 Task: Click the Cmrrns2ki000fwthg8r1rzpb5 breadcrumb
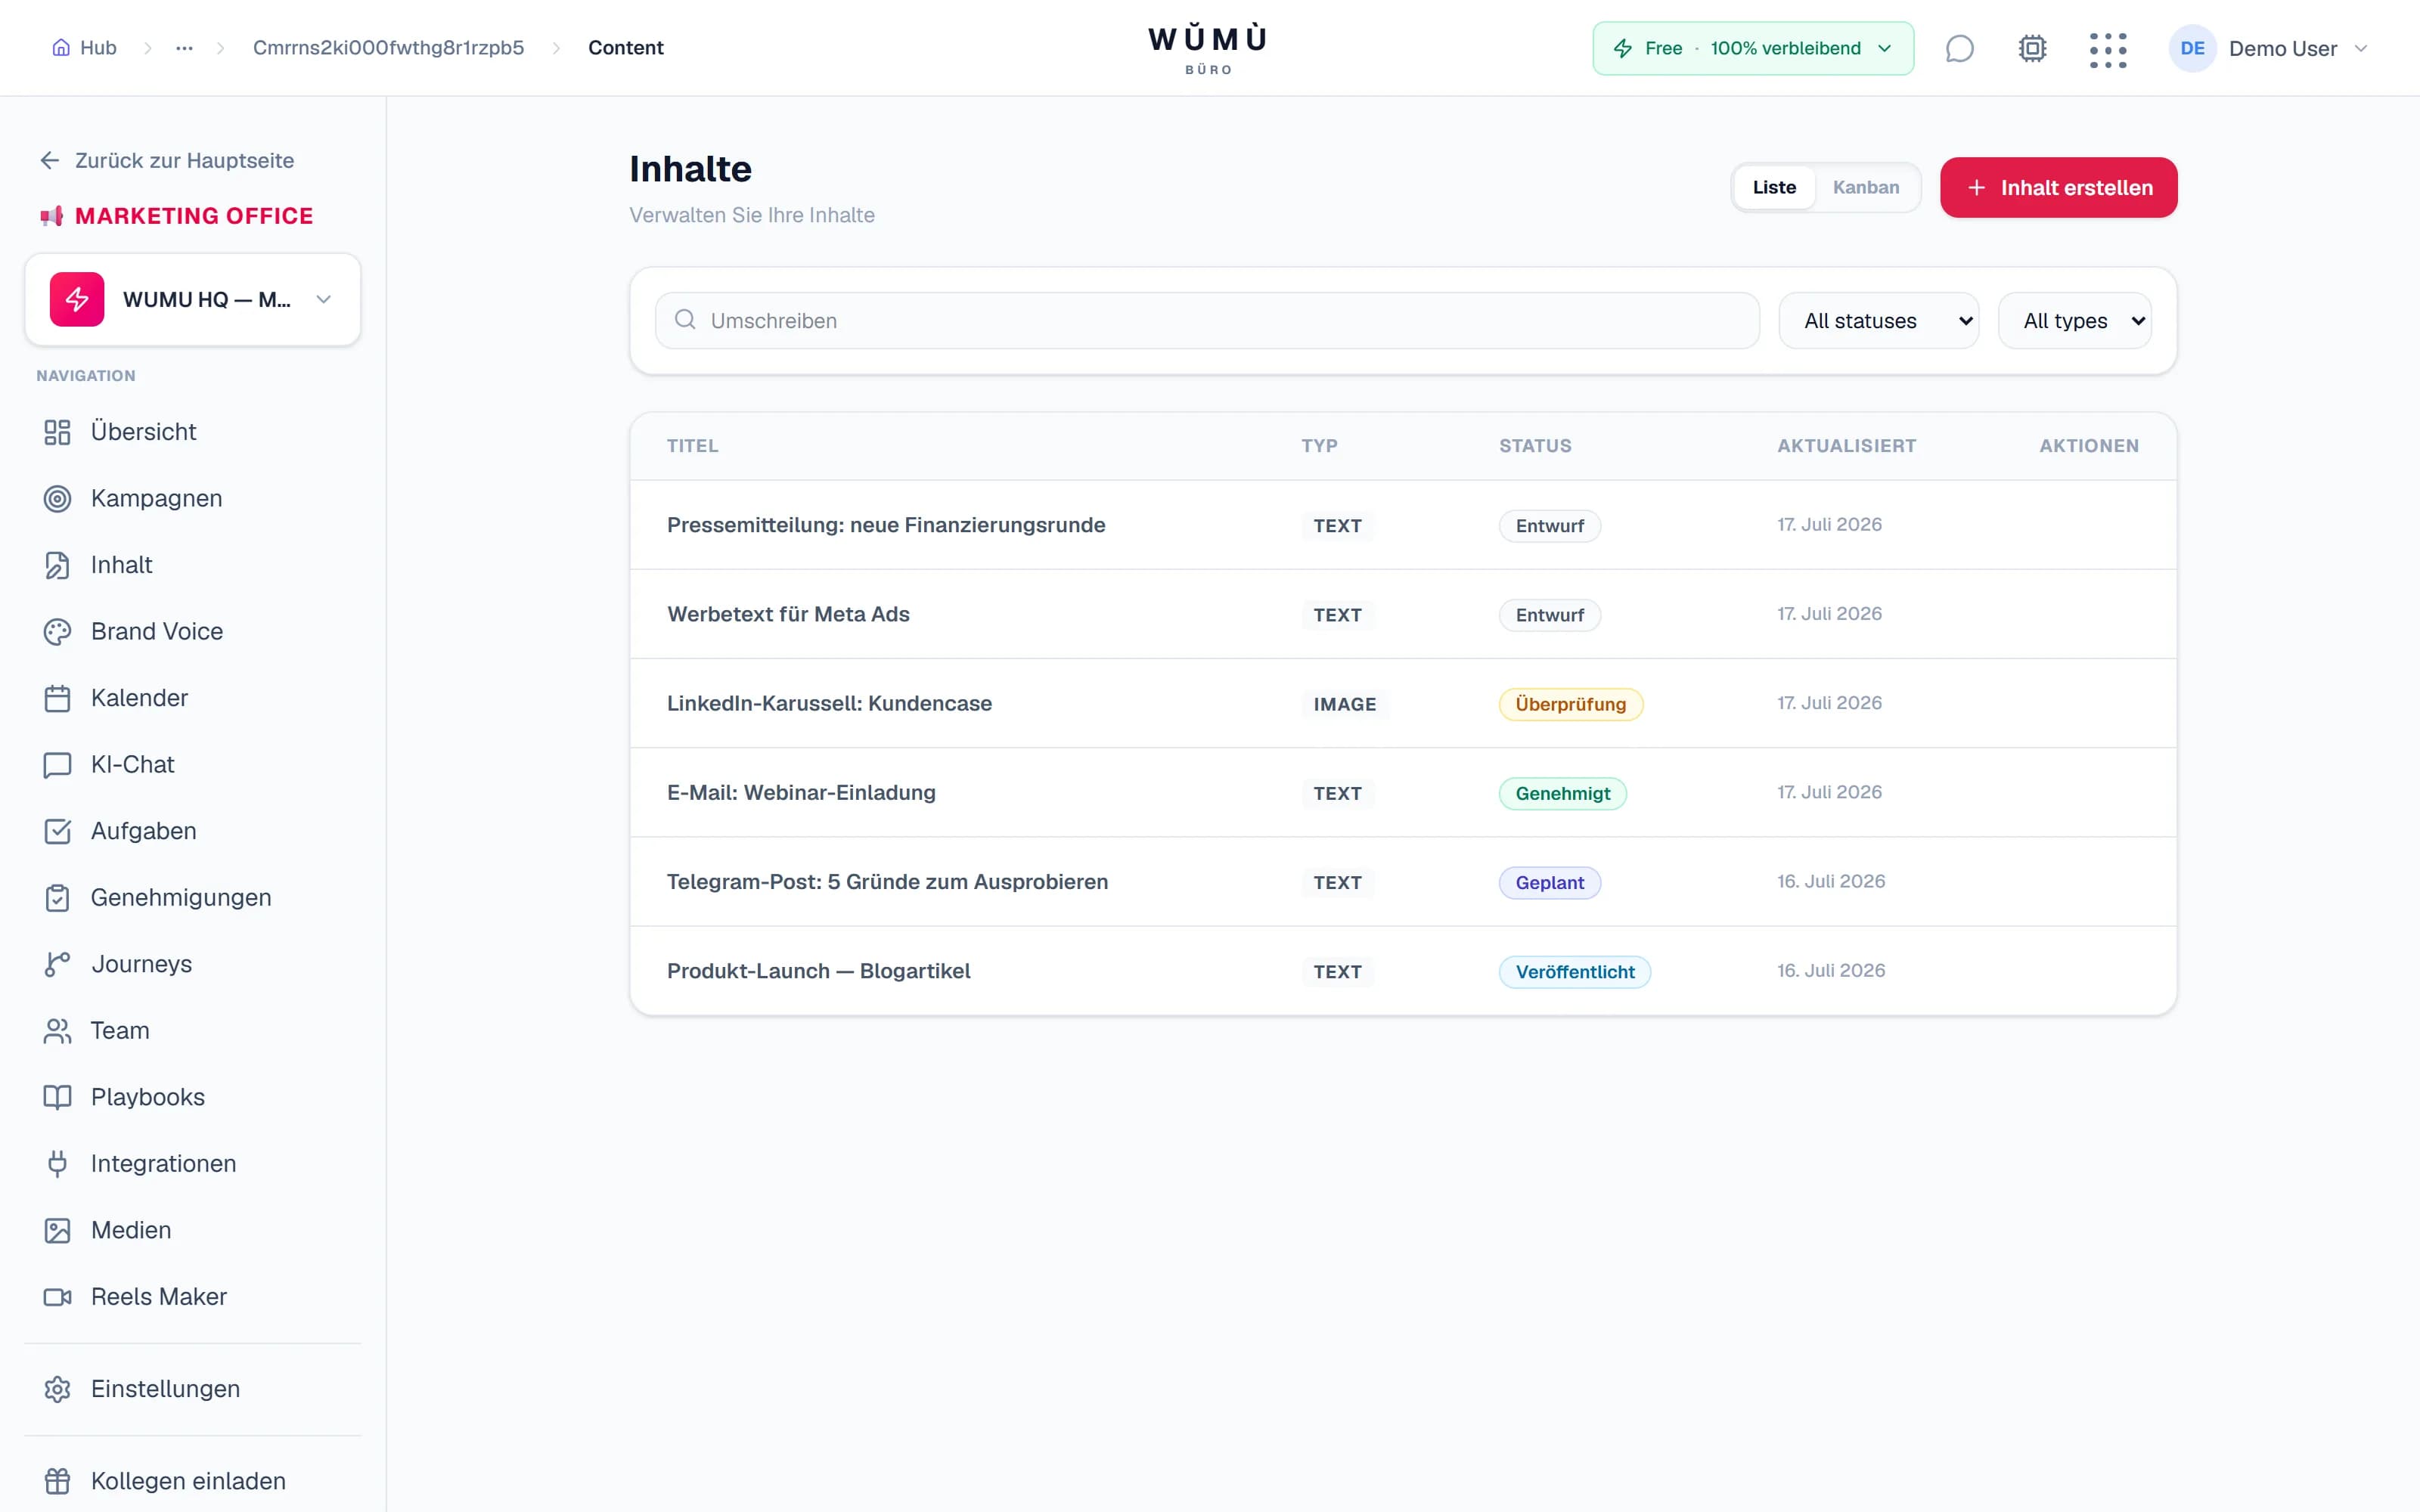point(388,48)
